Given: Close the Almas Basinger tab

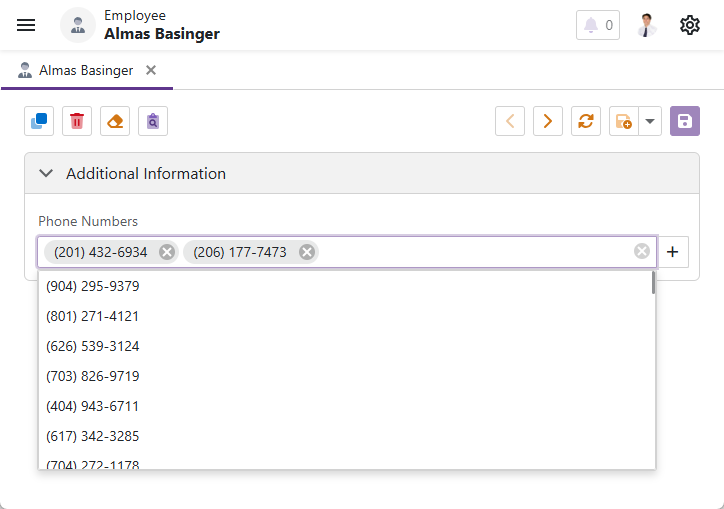Looking at the screenshot, I should [151, 70].
